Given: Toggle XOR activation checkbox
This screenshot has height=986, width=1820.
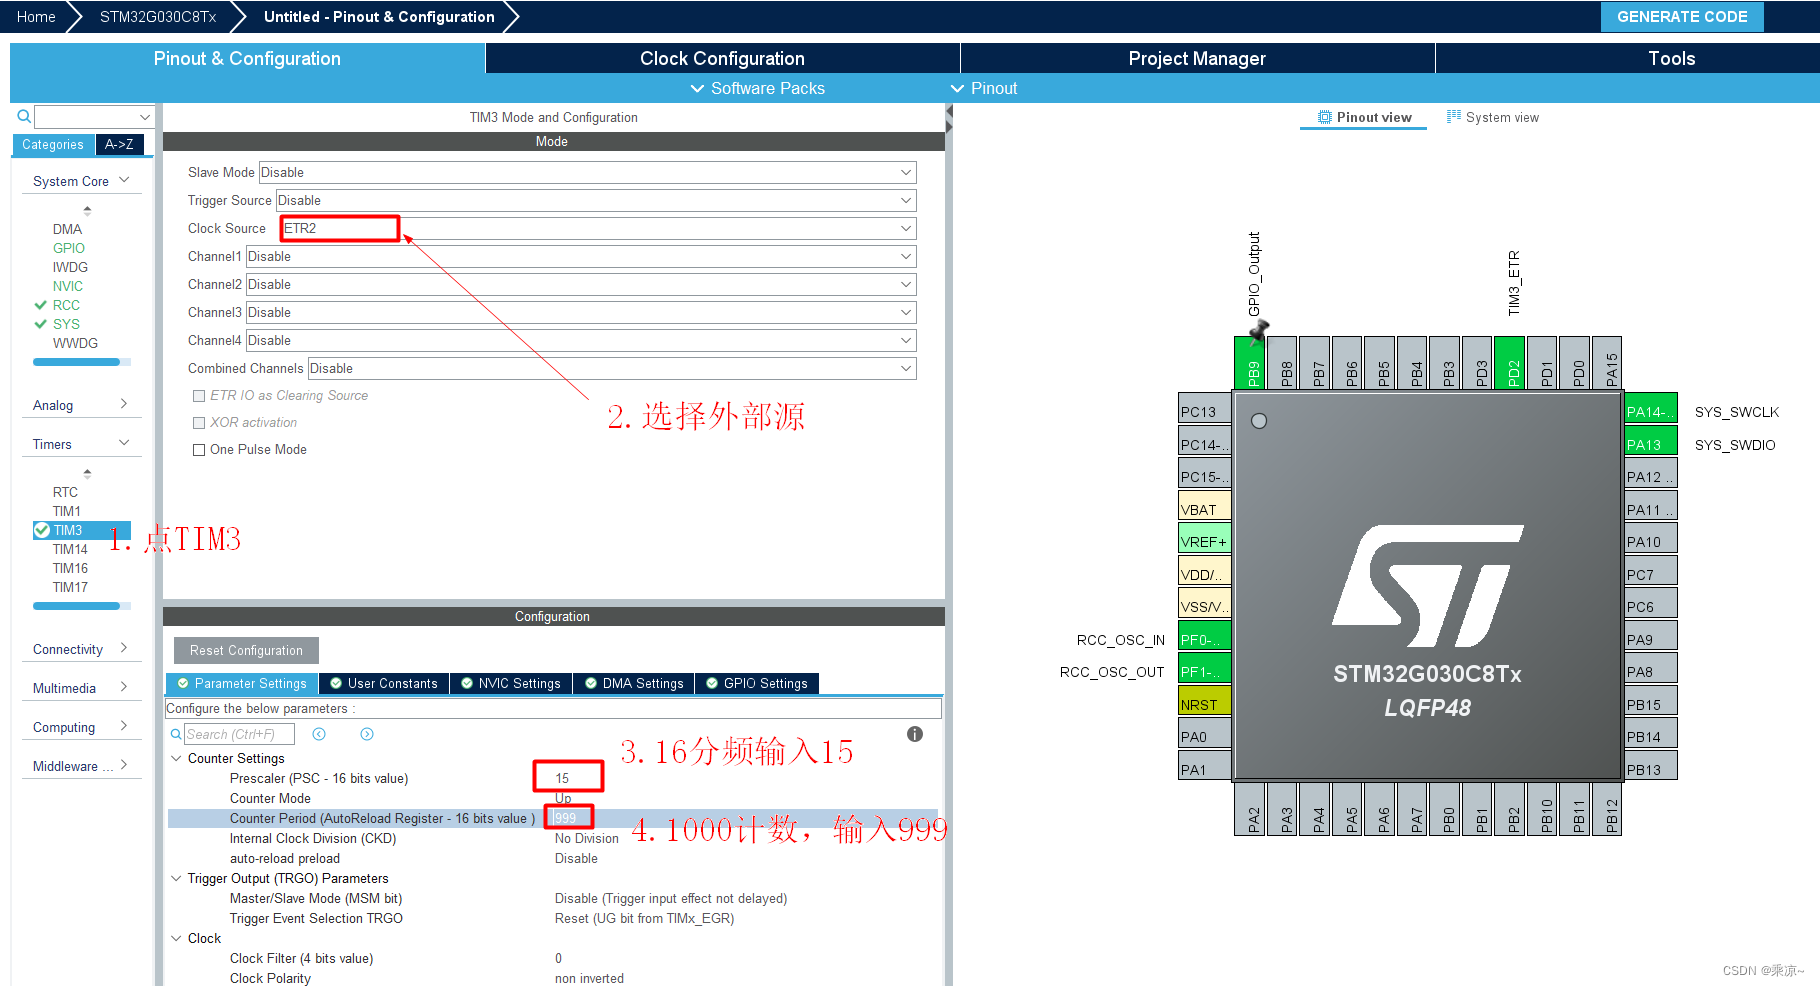Looking at the screenshot, I should tap(199, 423).
